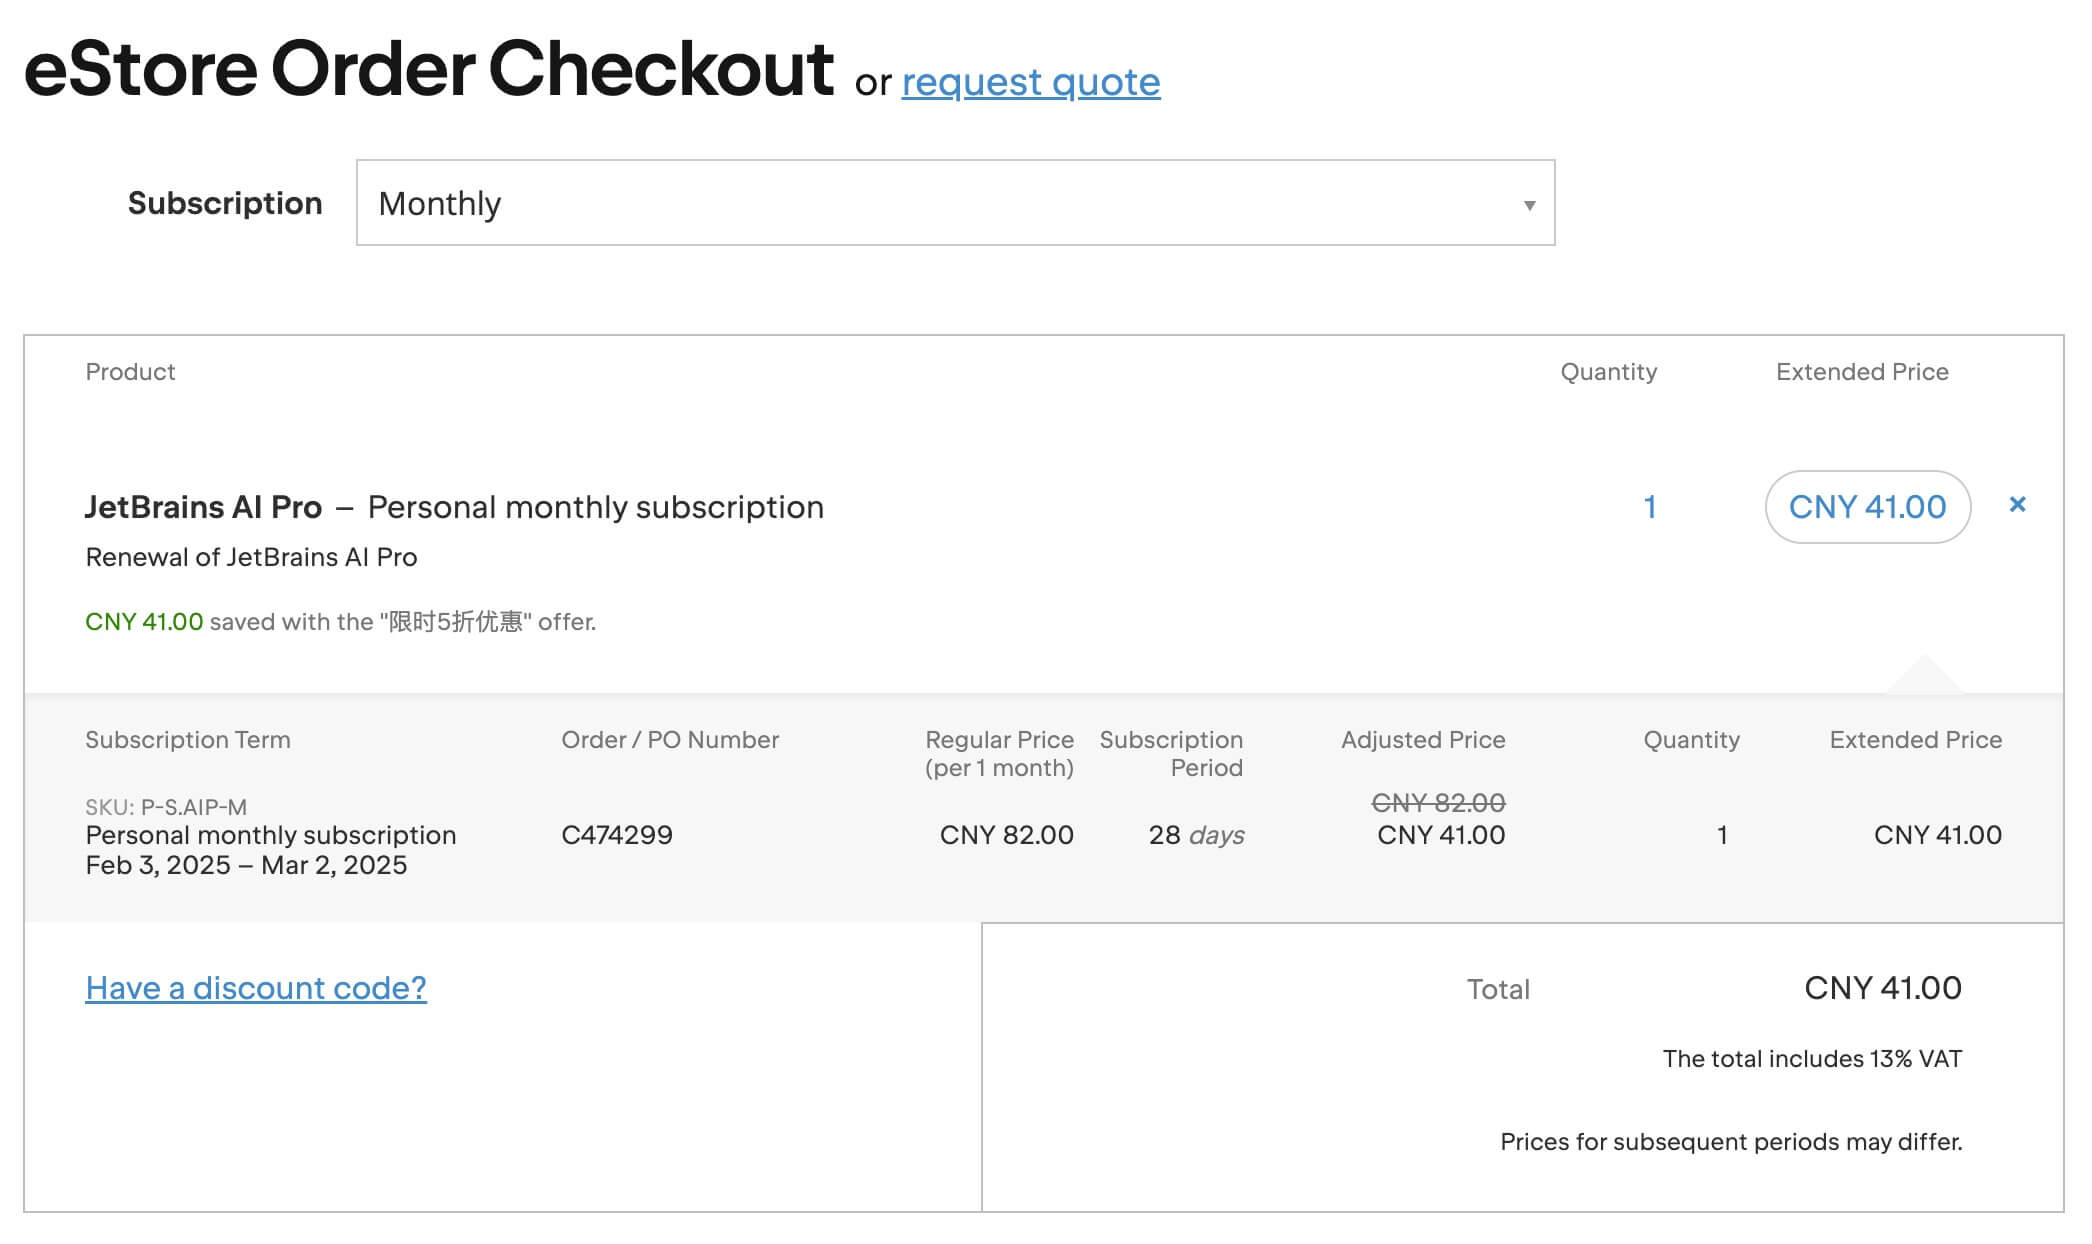Click the total amount CNY 41.00
This screenshot has width=2092, height=1244.
pos(1883,988)
